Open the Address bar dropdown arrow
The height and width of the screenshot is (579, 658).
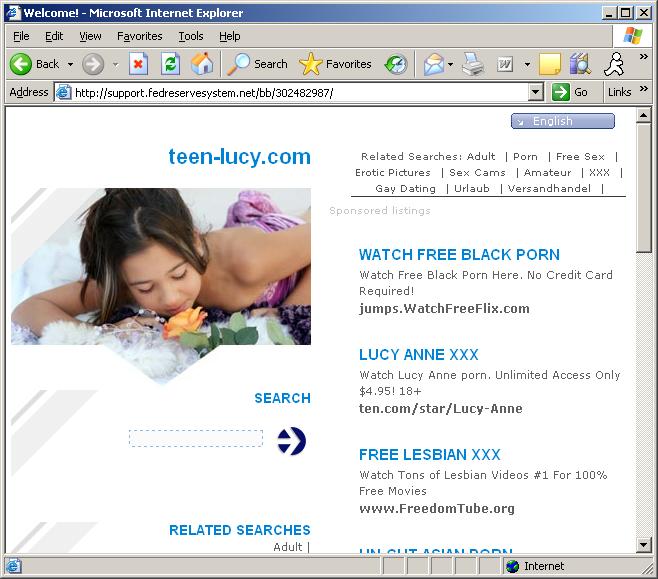[x=535, y=92]
